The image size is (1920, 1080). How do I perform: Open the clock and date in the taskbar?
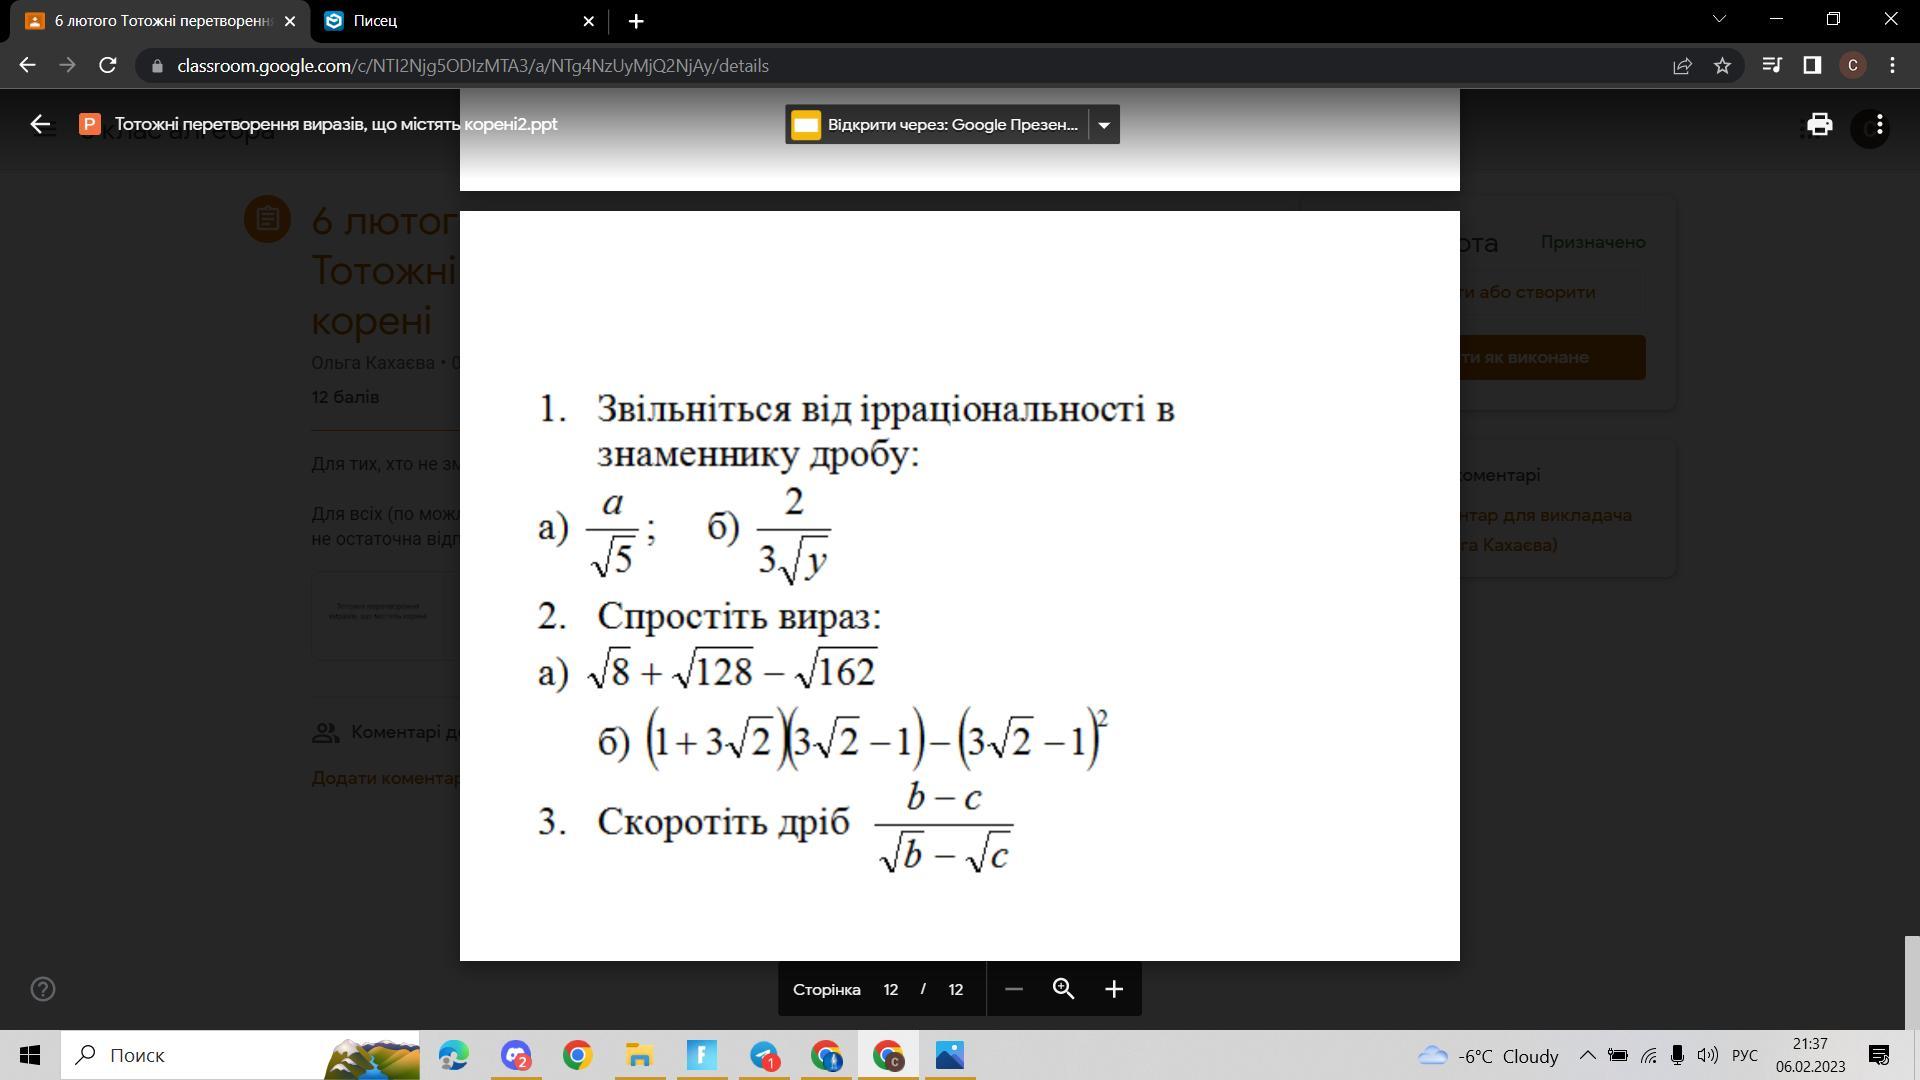[x=1811, y=1055]
